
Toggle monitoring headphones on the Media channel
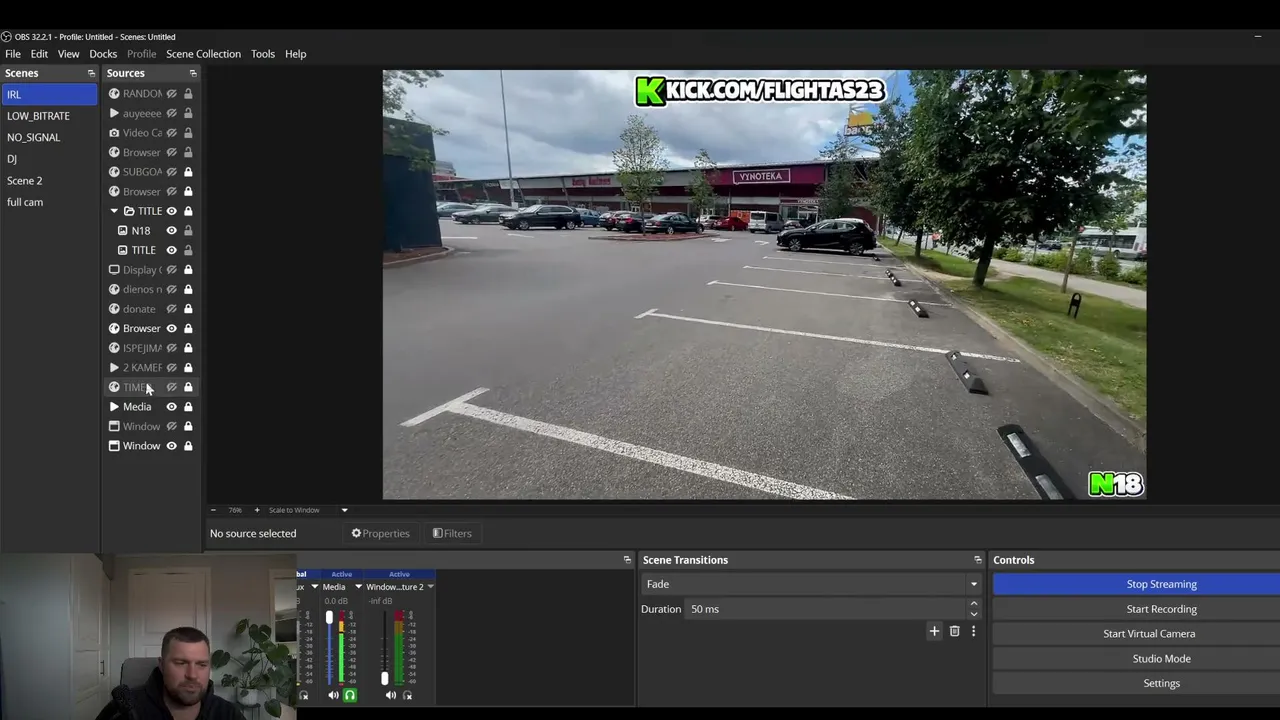point(350,695)
